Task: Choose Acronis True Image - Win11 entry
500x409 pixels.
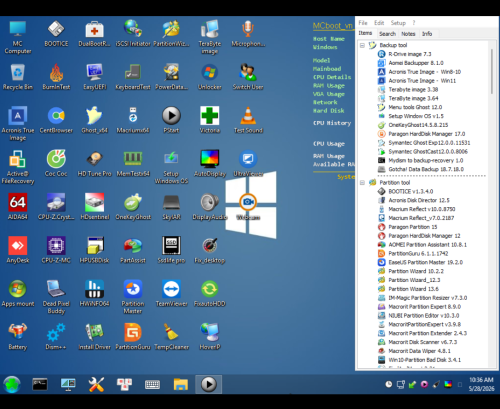Action: click(x=422, y=81)
